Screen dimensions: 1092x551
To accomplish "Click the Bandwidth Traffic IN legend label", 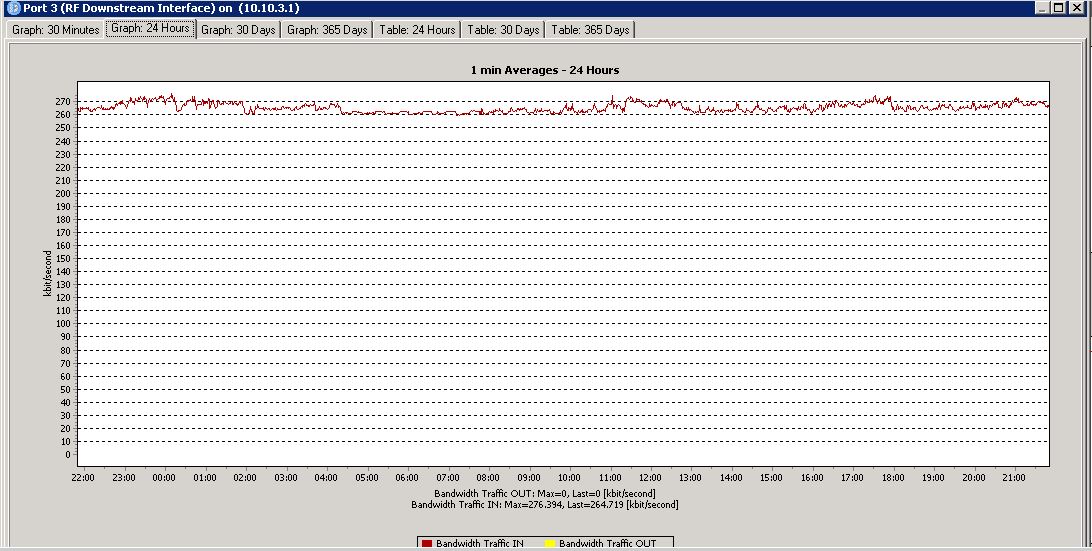I will point(480,544).
